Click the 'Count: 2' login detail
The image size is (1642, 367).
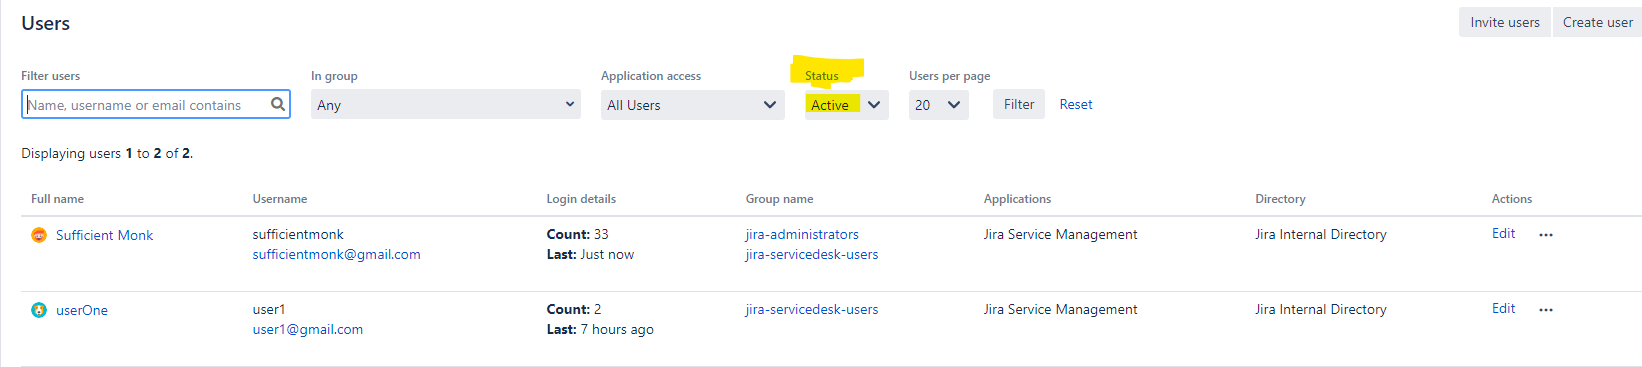point(574,309)
